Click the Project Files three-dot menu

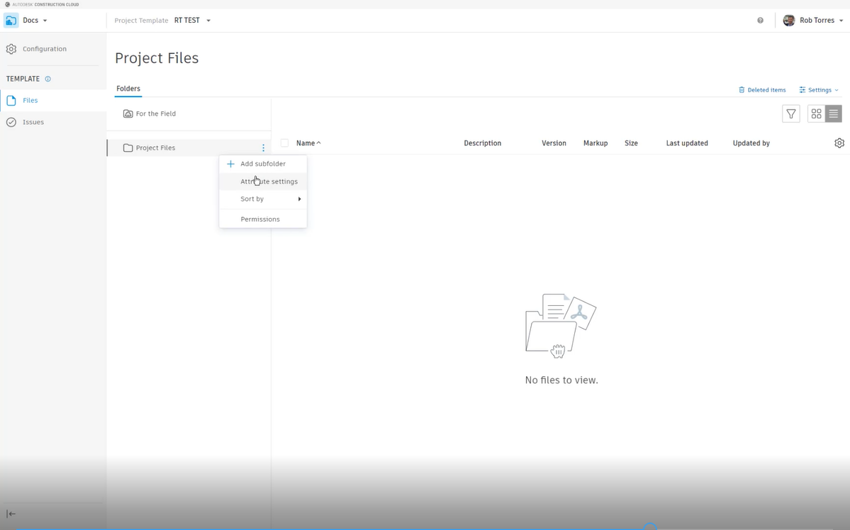click(263, 148)
